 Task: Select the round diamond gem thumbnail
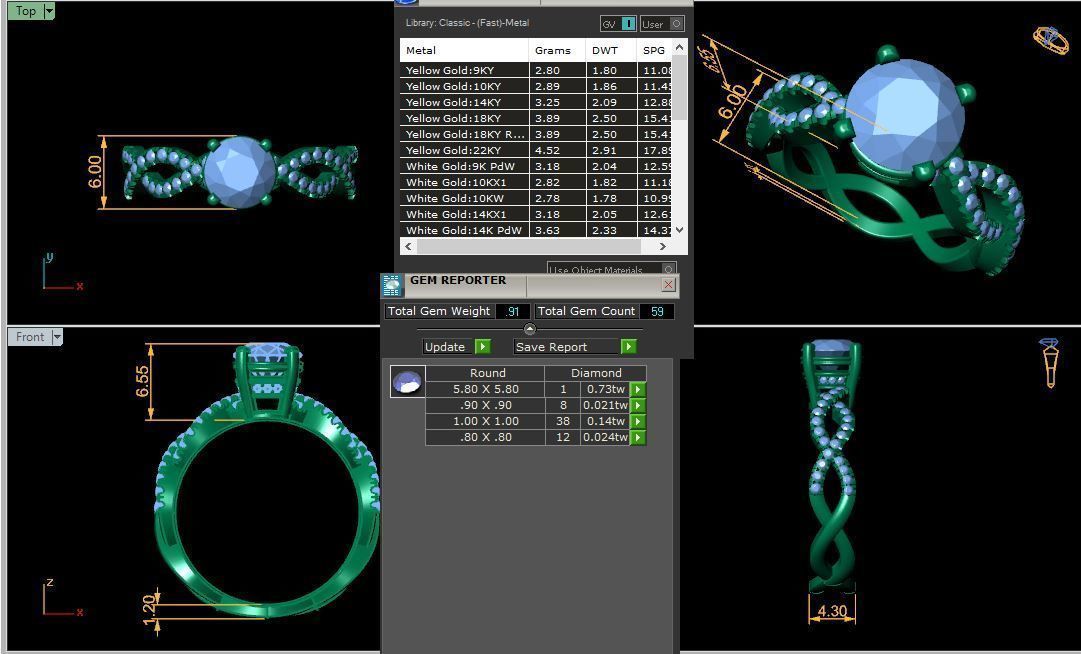click(407, 382)
